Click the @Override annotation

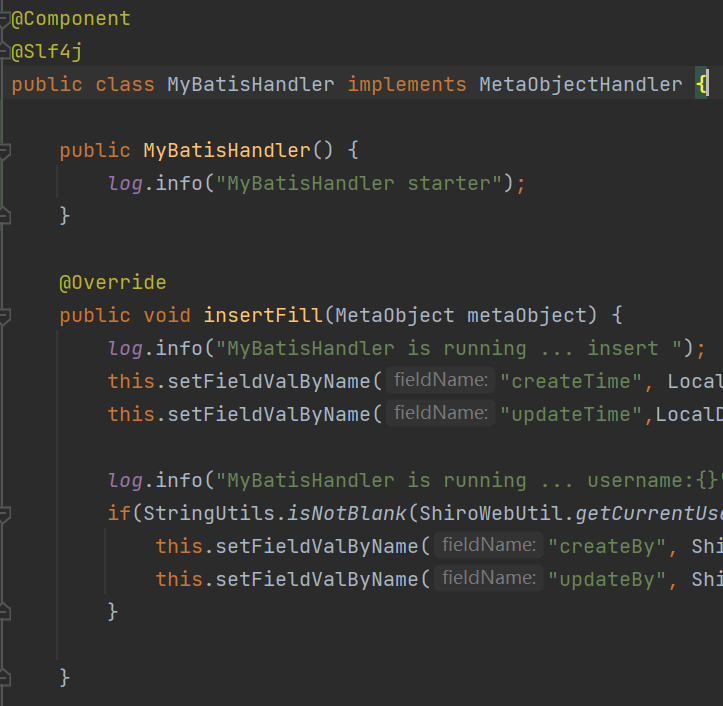[113, 283]
